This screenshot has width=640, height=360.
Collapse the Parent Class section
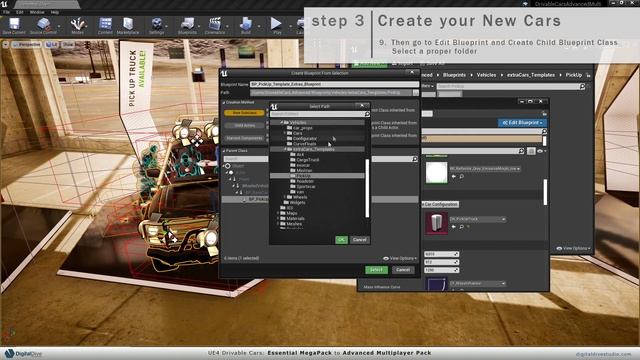pos(224,151)
